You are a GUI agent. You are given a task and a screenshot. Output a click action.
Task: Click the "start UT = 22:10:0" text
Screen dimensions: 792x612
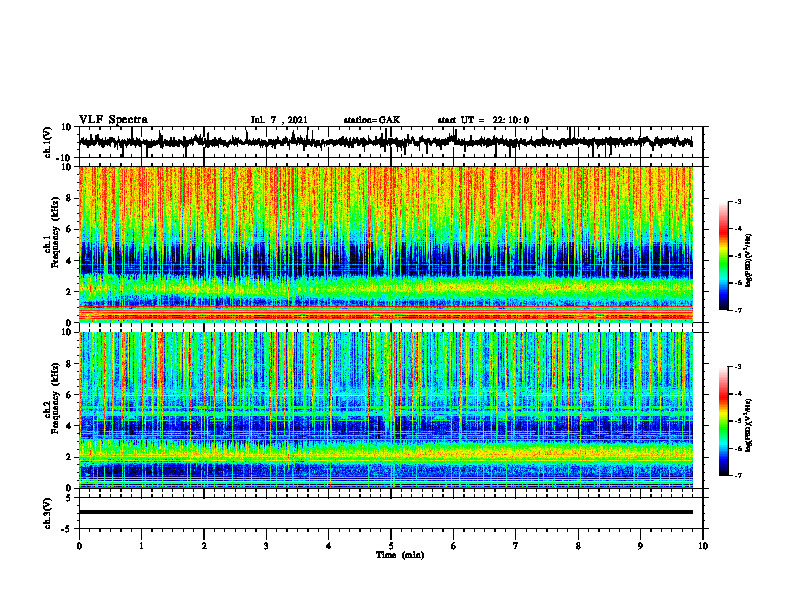pyautogui.click(x=483, y=120)
